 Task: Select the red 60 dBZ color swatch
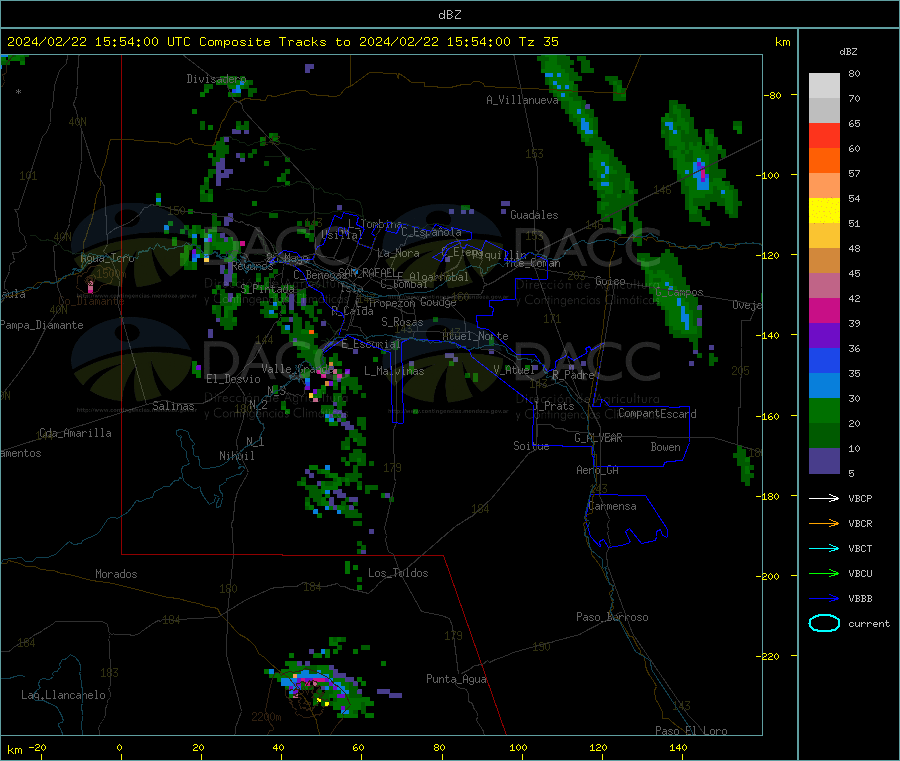click(x=824, y=135)
